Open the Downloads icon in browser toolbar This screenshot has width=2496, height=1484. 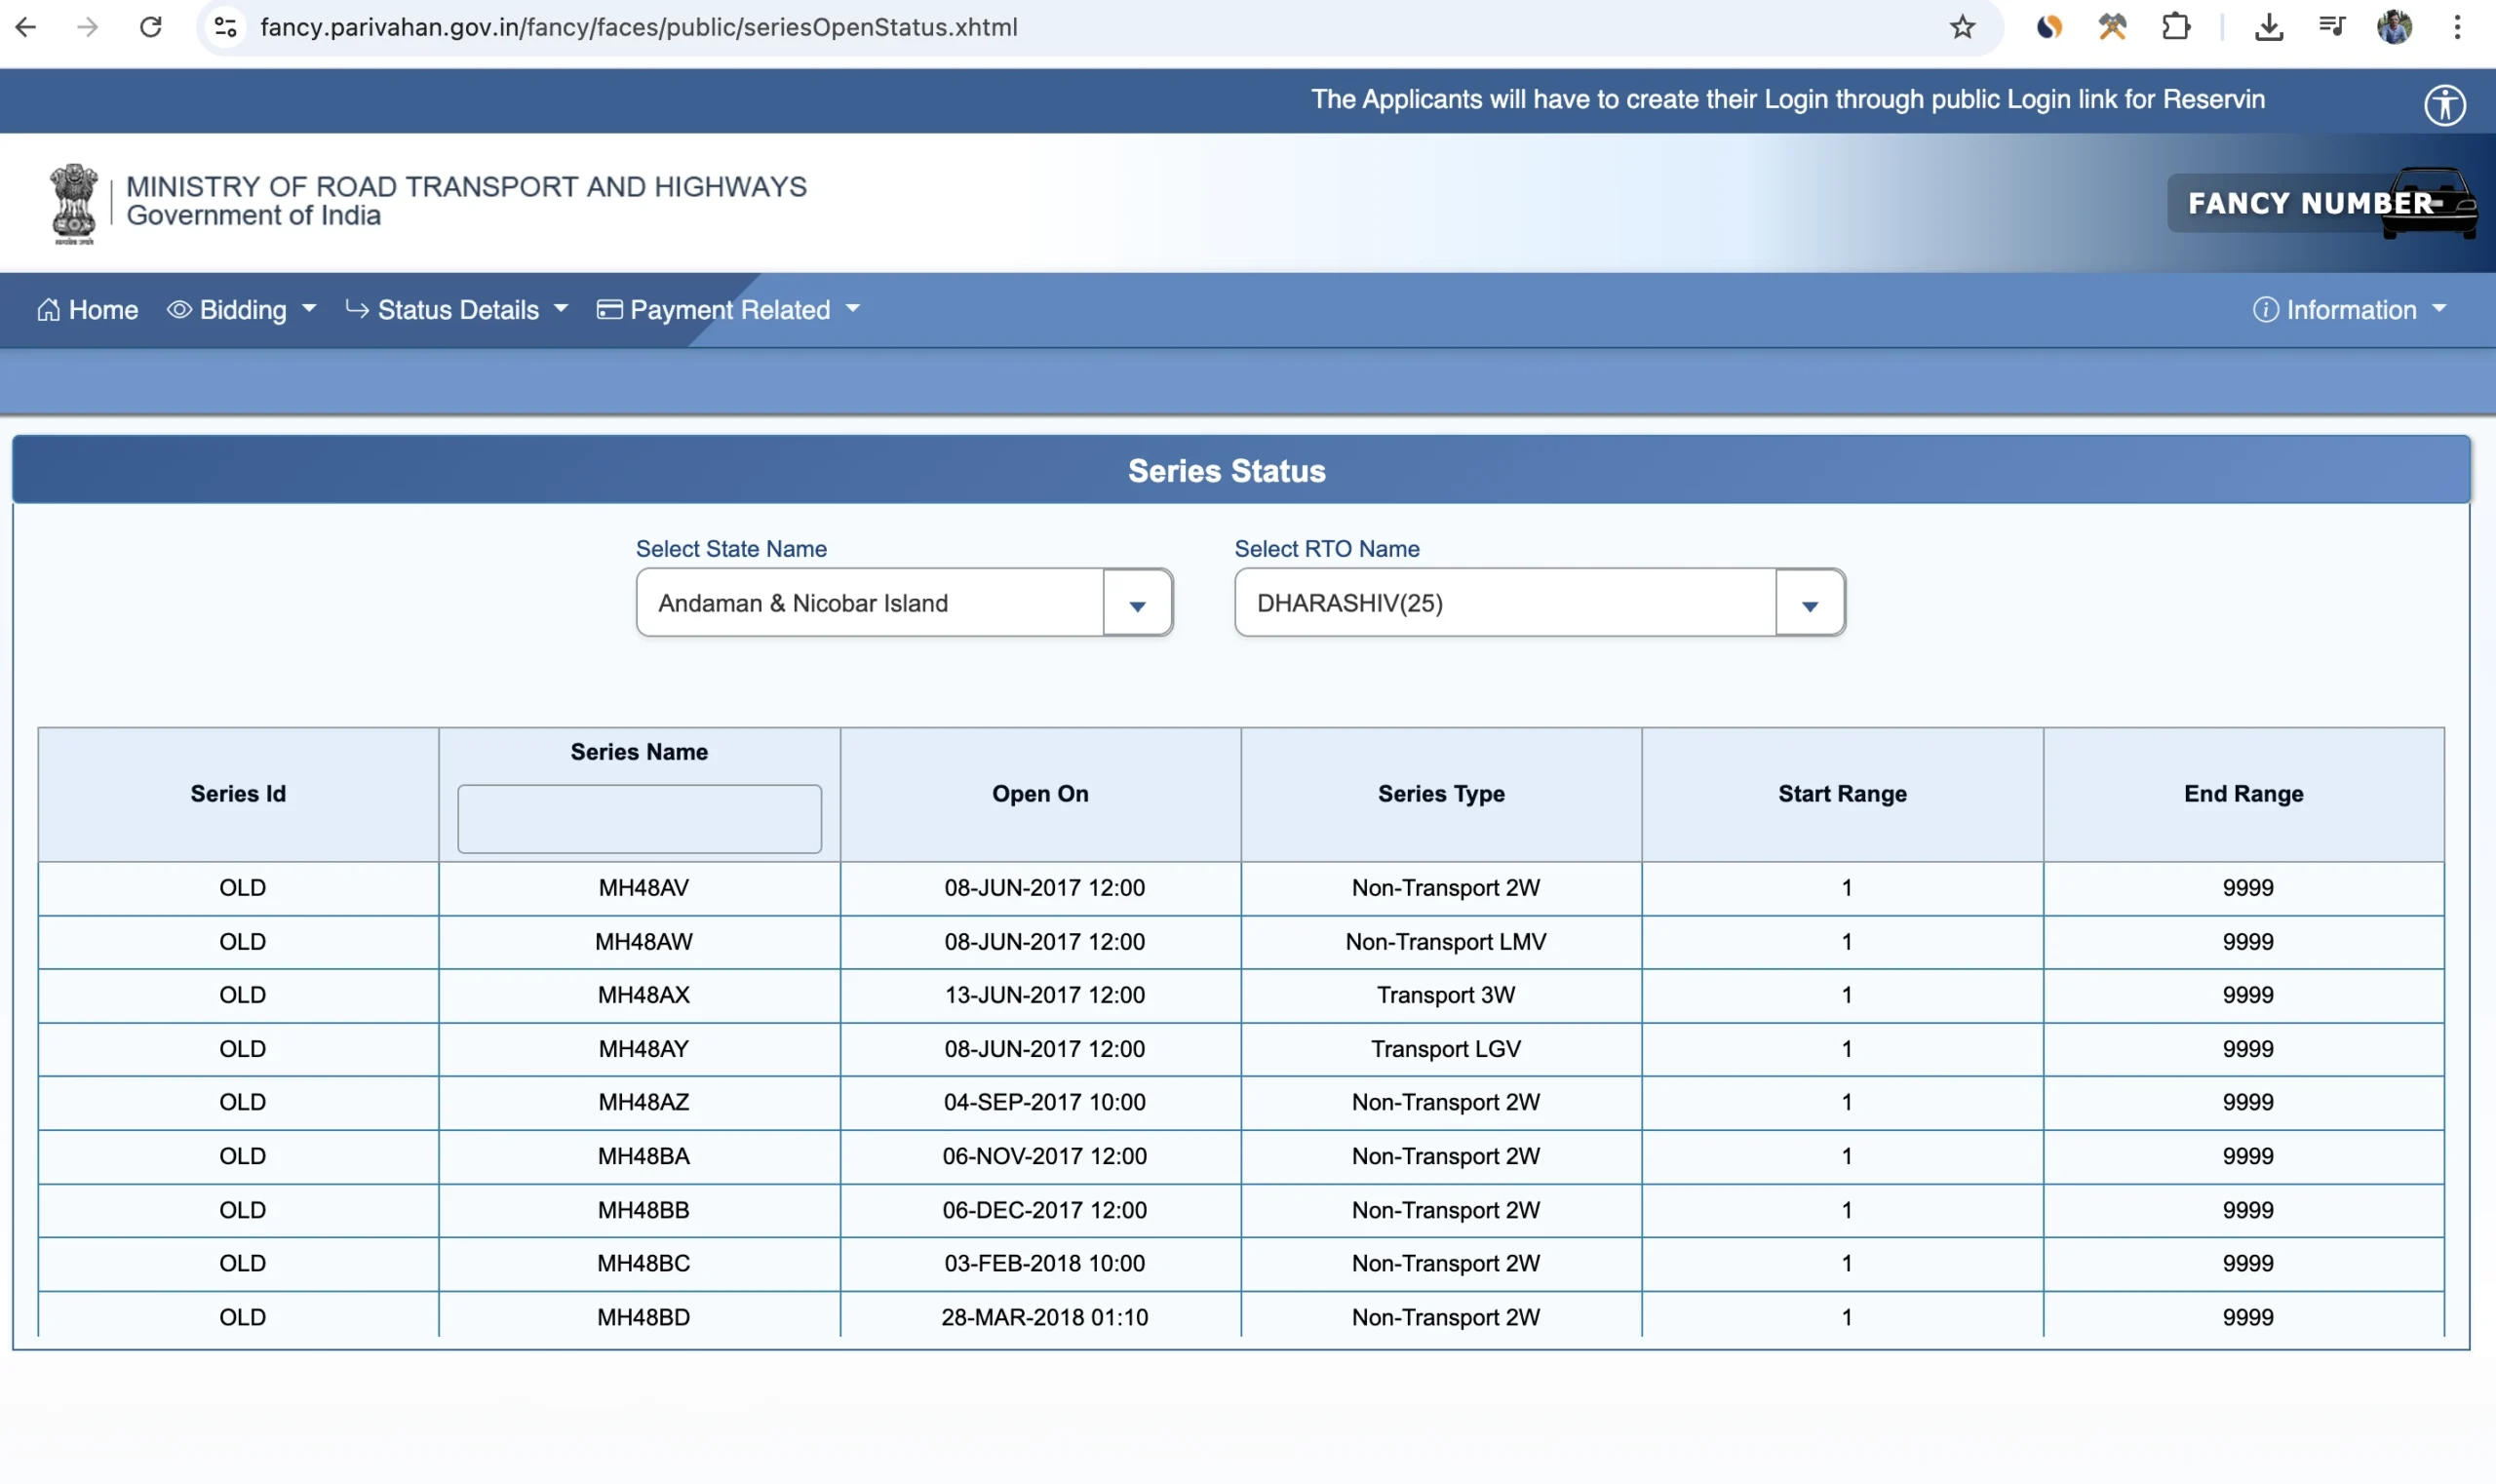[x=2268, y=27]
